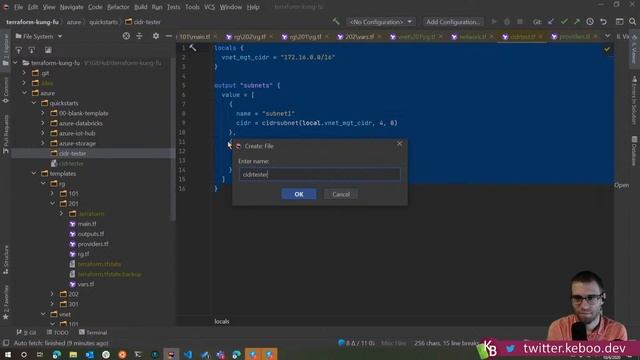Open the VCS menu

209,7
